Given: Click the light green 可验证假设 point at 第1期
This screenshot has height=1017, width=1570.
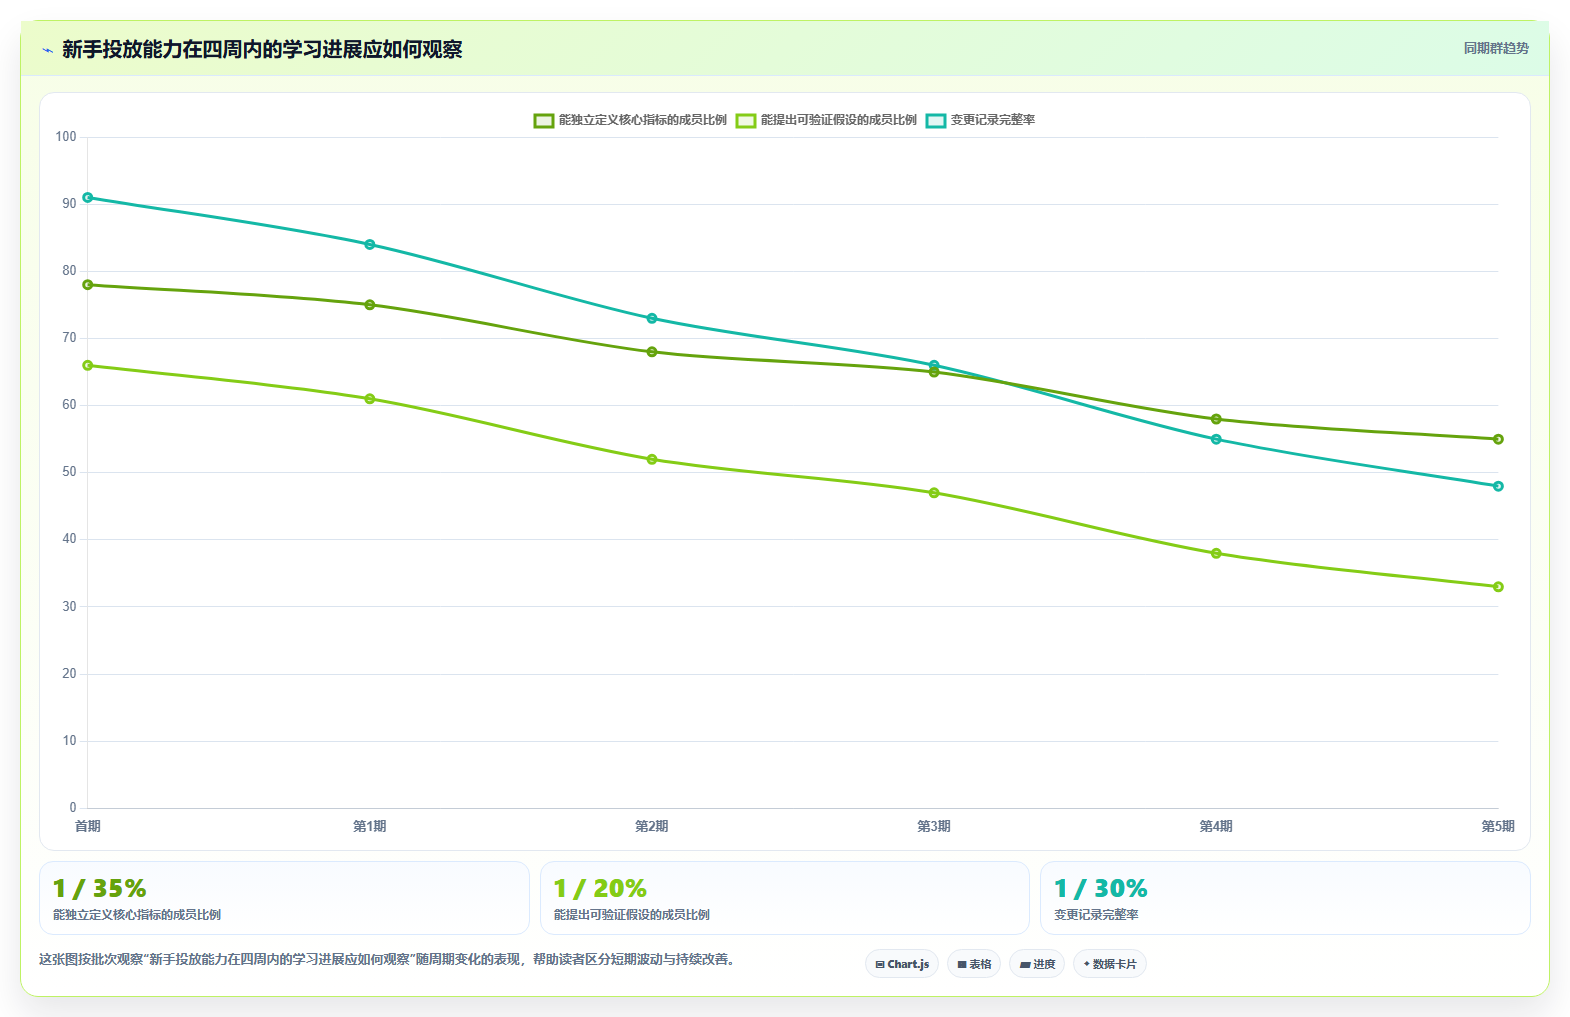Looking at the screenshot, I should click(370, 399).
